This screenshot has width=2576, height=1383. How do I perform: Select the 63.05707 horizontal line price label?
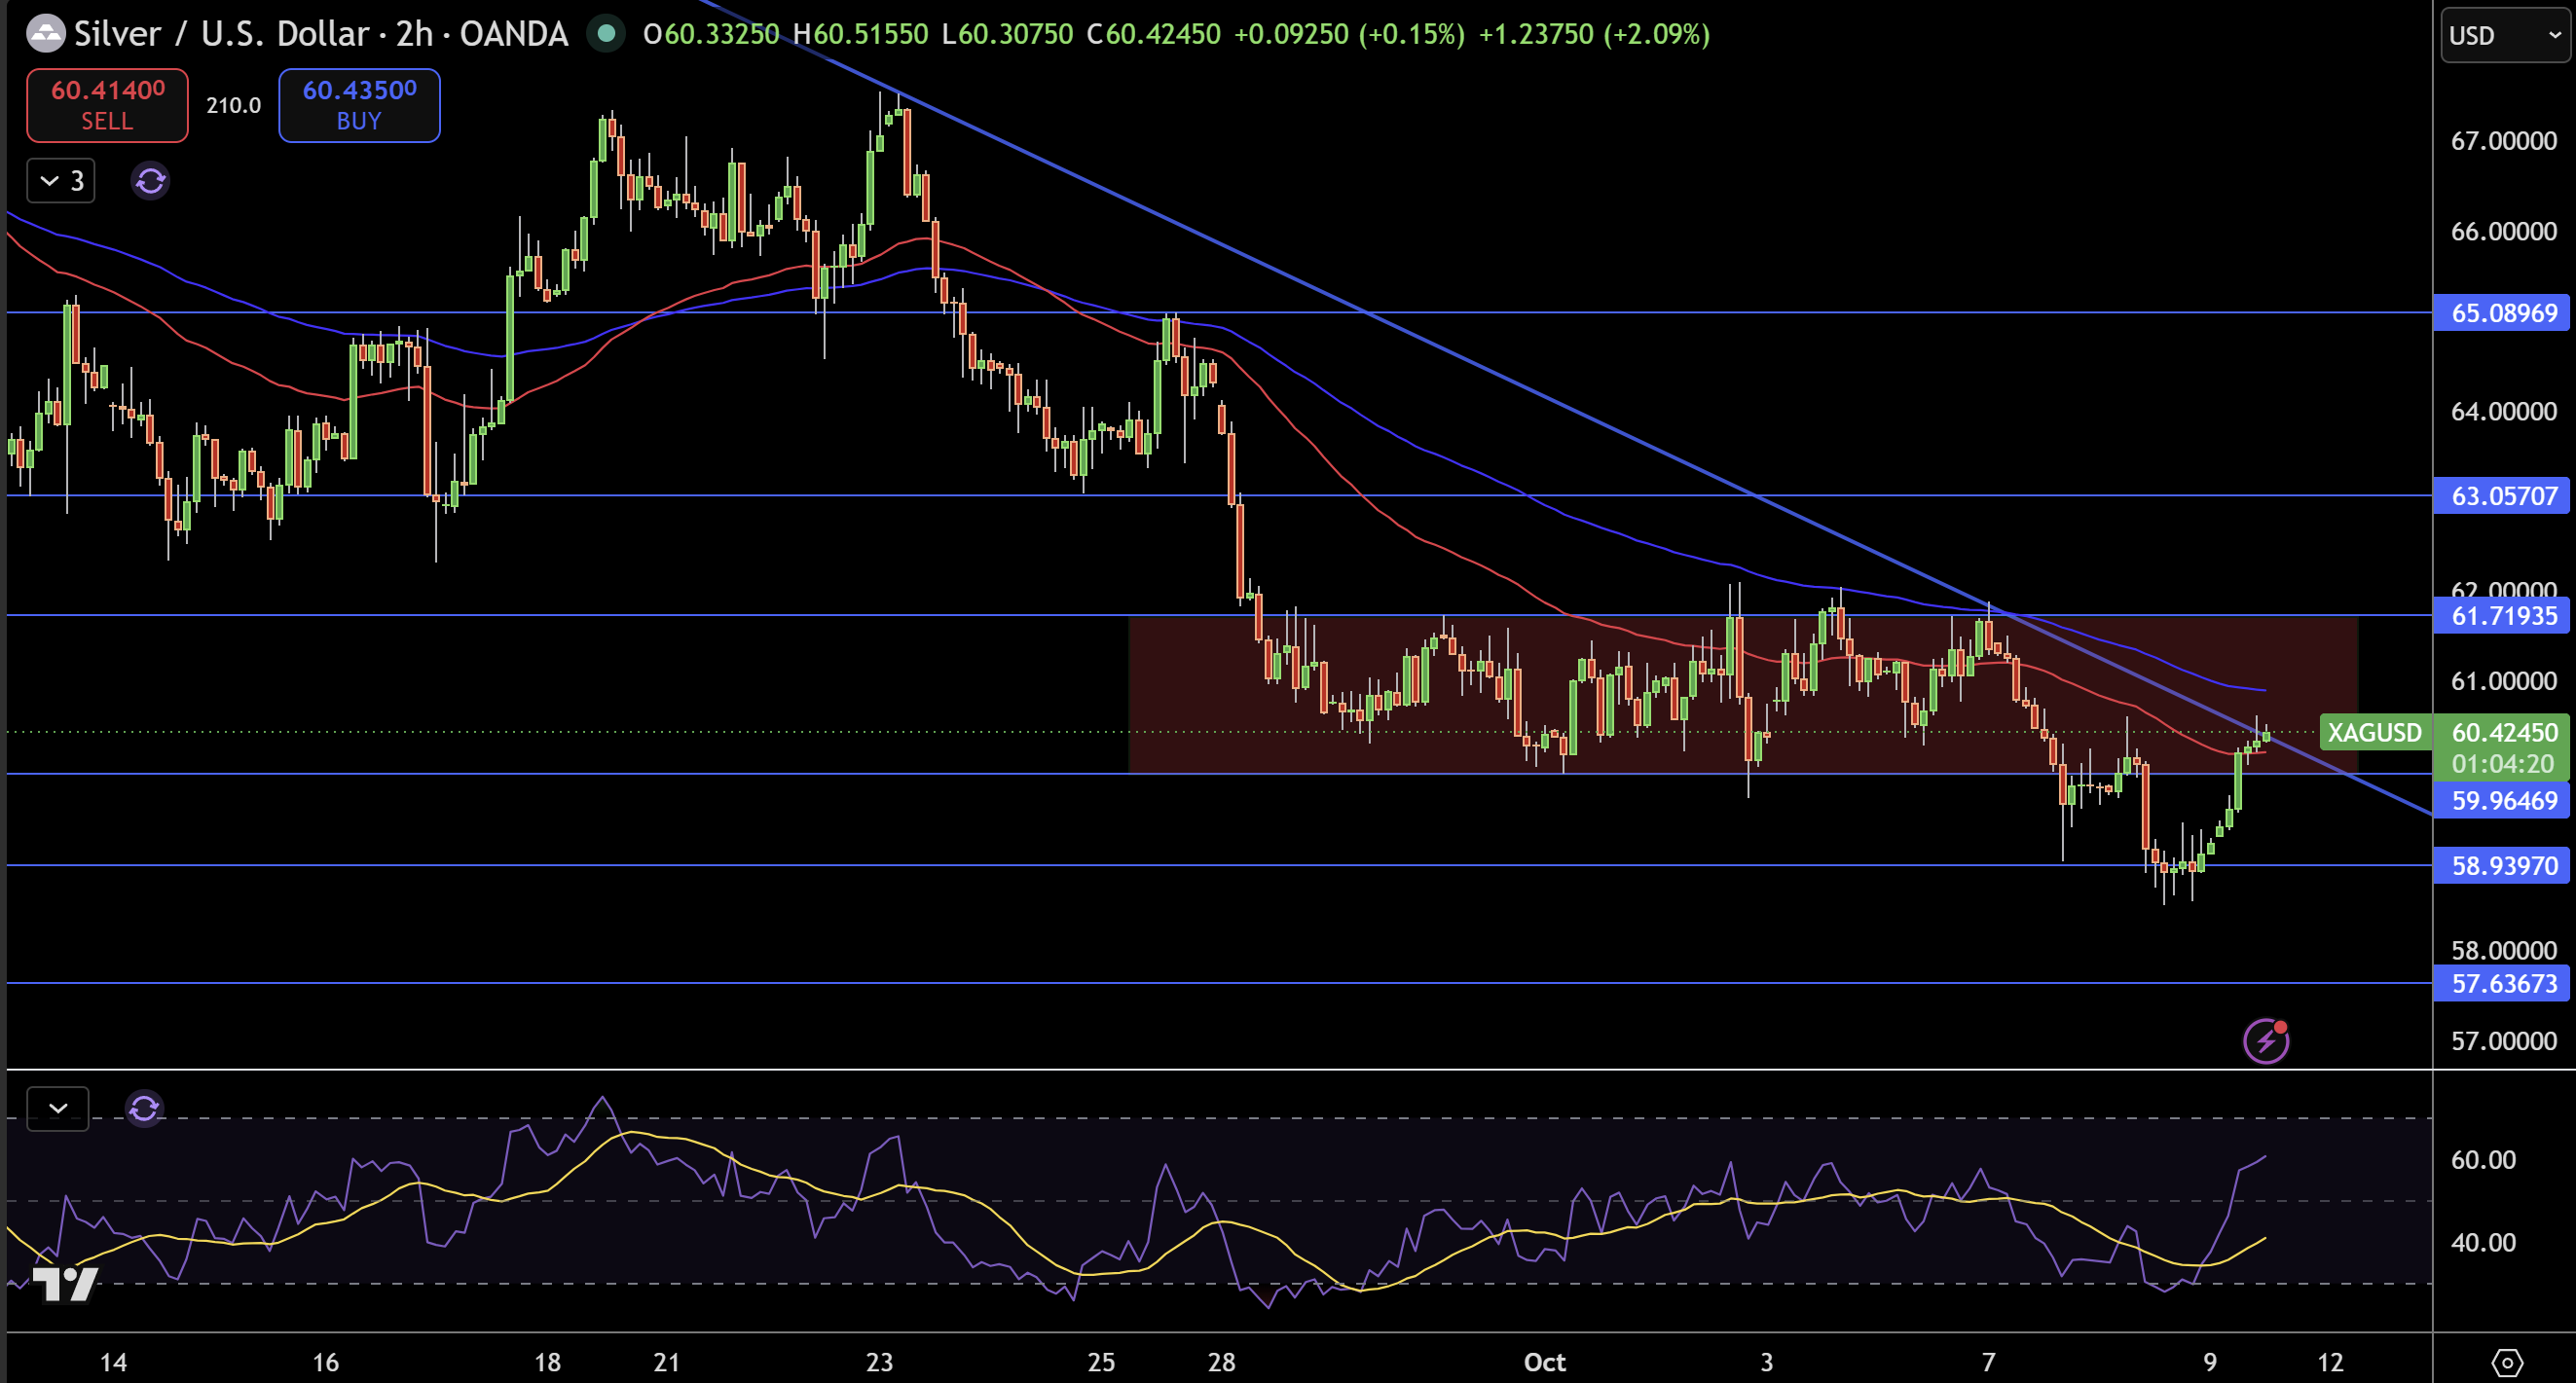[2503, 496]
